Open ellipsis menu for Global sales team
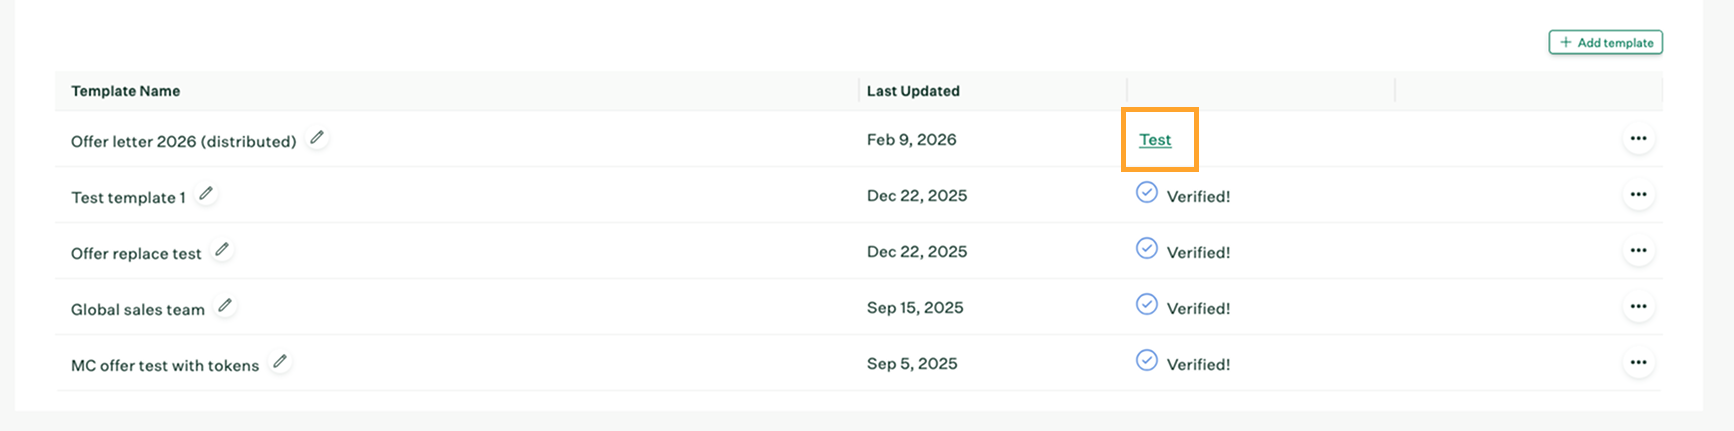1734x431 pixels. [x=1637, y=307]
